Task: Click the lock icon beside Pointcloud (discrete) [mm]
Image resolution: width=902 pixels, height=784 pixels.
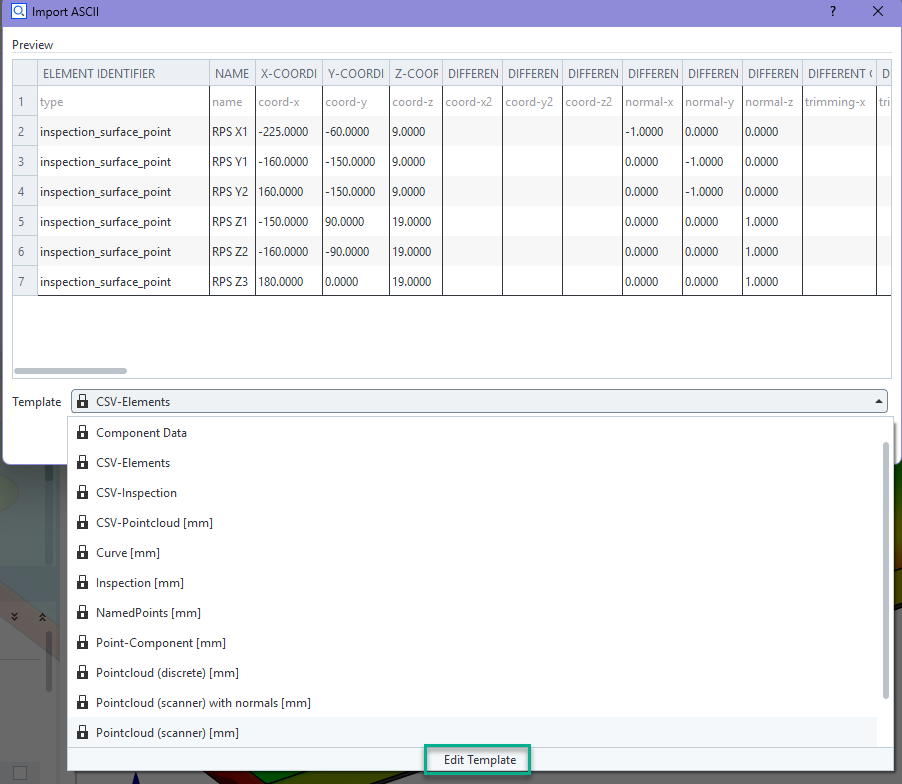Action: (x=83, y=673)
